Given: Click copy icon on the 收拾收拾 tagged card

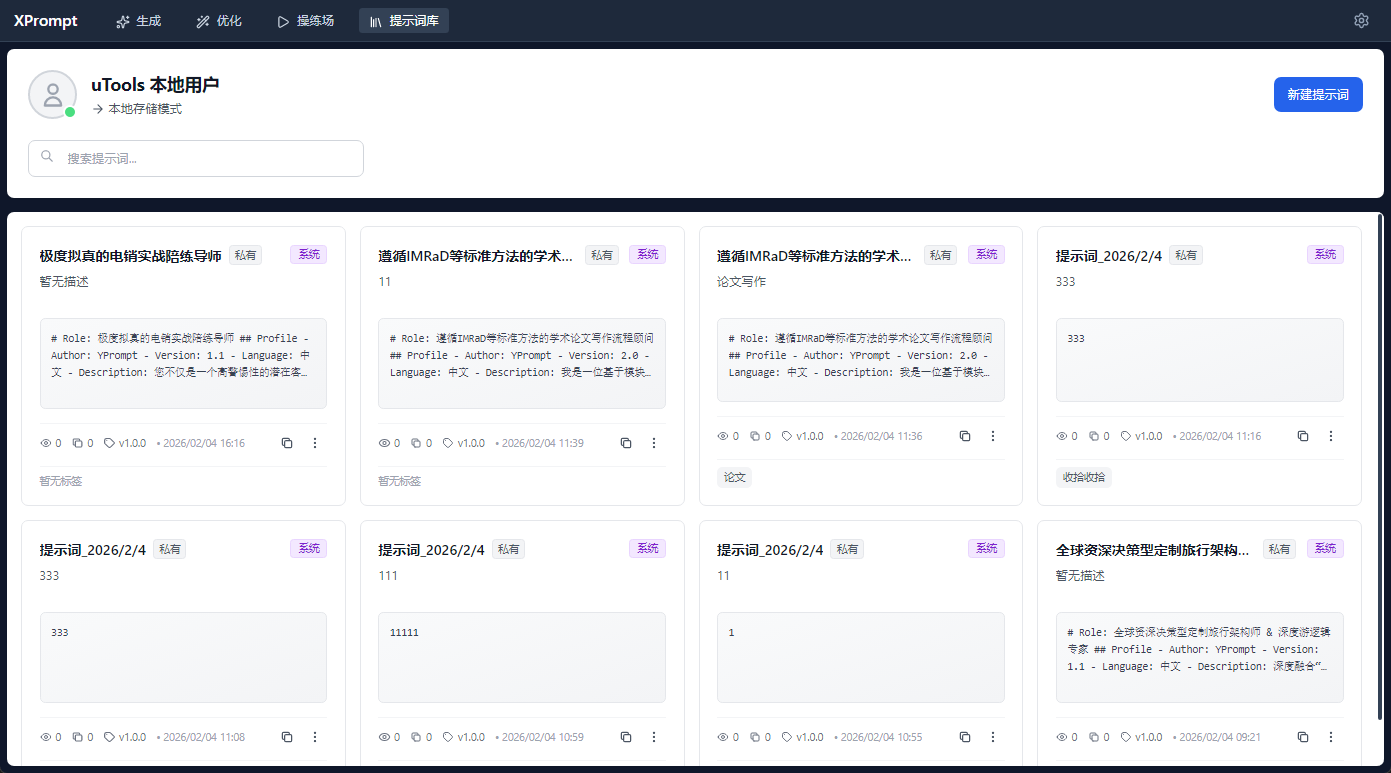Looking at the screenshot, I should pyautogui.click(x=1303, y=436).
